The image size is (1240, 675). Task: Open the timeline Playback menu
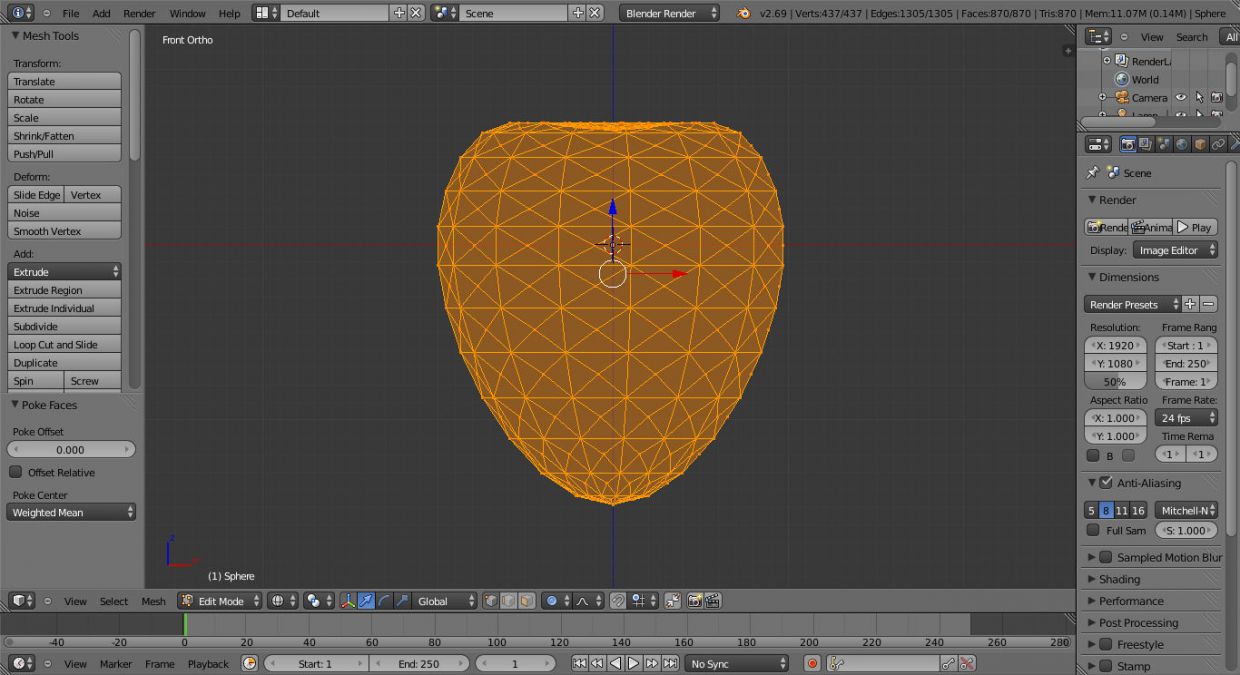[208, 664]
